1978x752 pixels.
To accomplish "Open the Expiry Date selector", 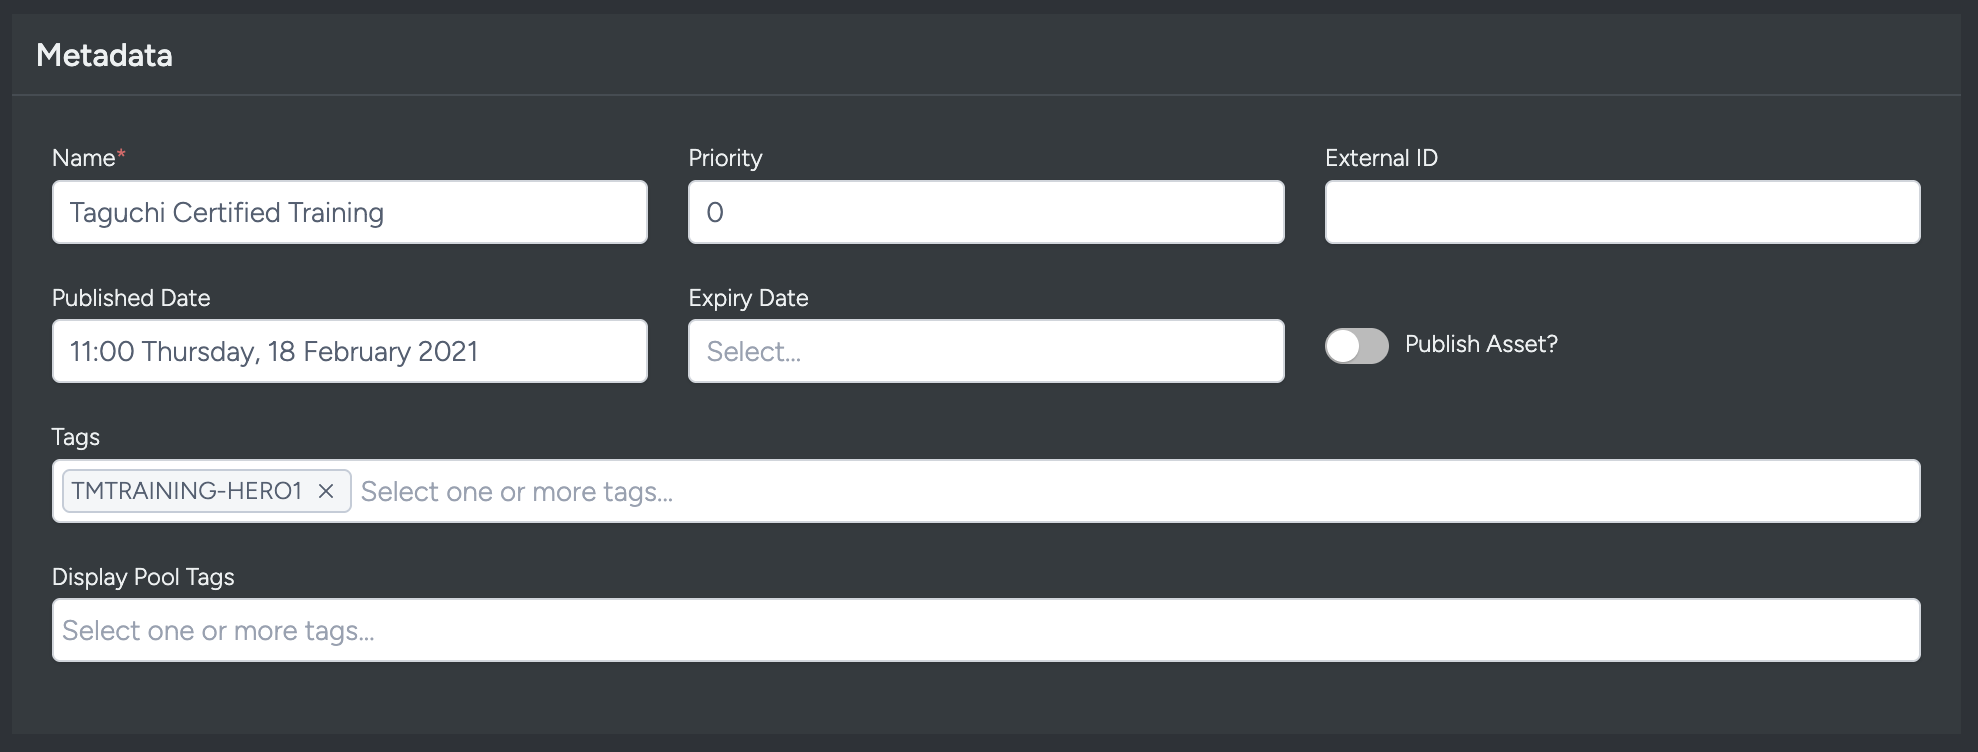I will point(985,351).
